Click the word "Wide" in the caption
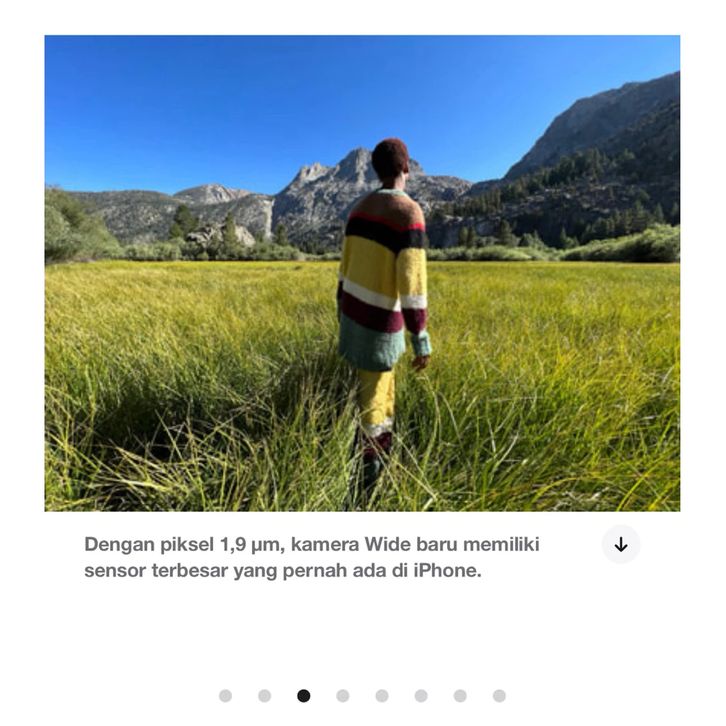 pos(387,544)
